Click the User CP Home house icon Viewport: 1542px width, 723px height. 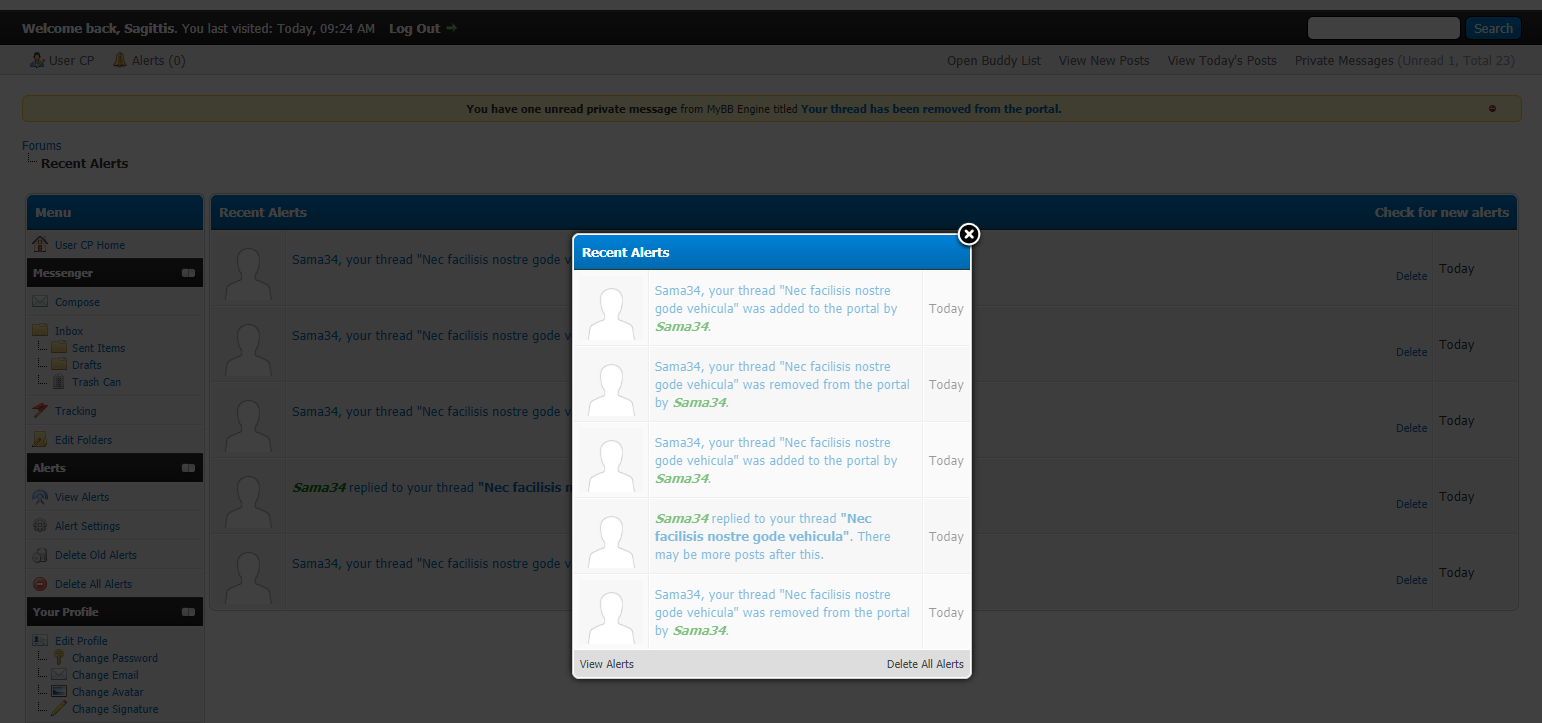[x=40, y=245]
